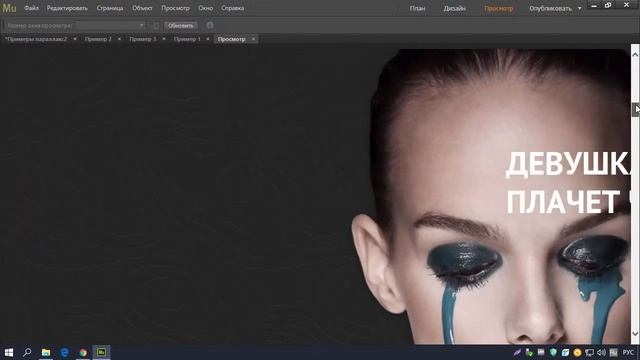Open the Windows Start menu
The image size is (640, 360).
(x=9, y=352)
